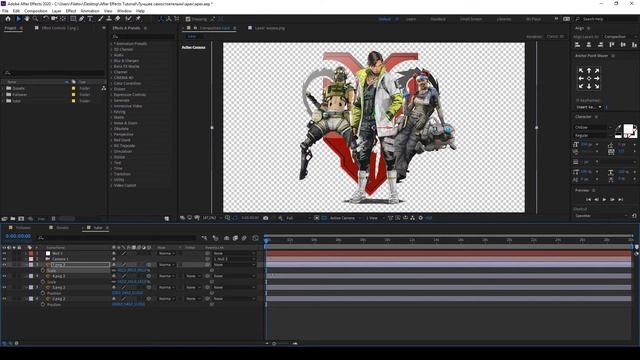This screenshot has height=360, width=640.
Task: Open the Insert keyframe button dropdown
Action: coord(589,107)
